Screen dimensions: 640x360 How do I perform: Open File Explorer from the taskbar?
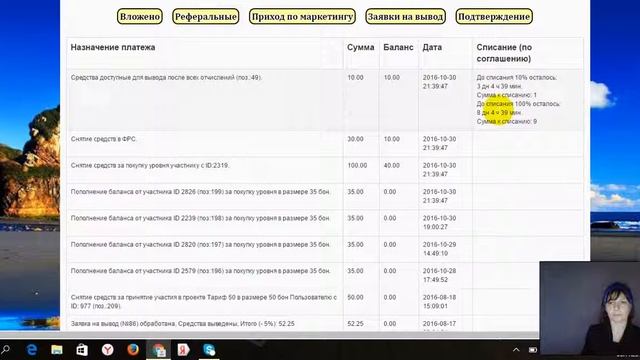point(57,350)
